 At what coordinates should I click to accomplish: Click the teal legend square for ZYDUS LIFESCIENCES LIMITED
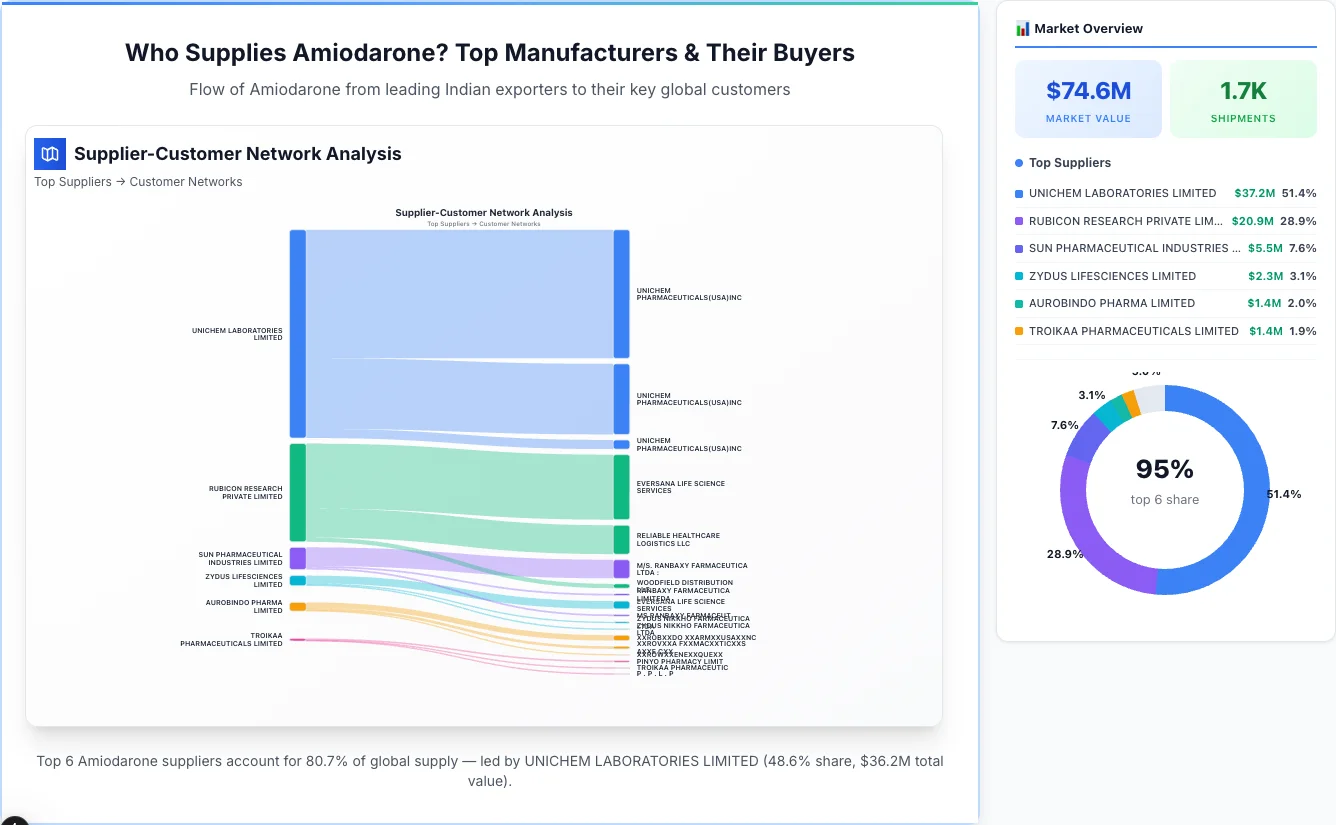[1020, 276]
